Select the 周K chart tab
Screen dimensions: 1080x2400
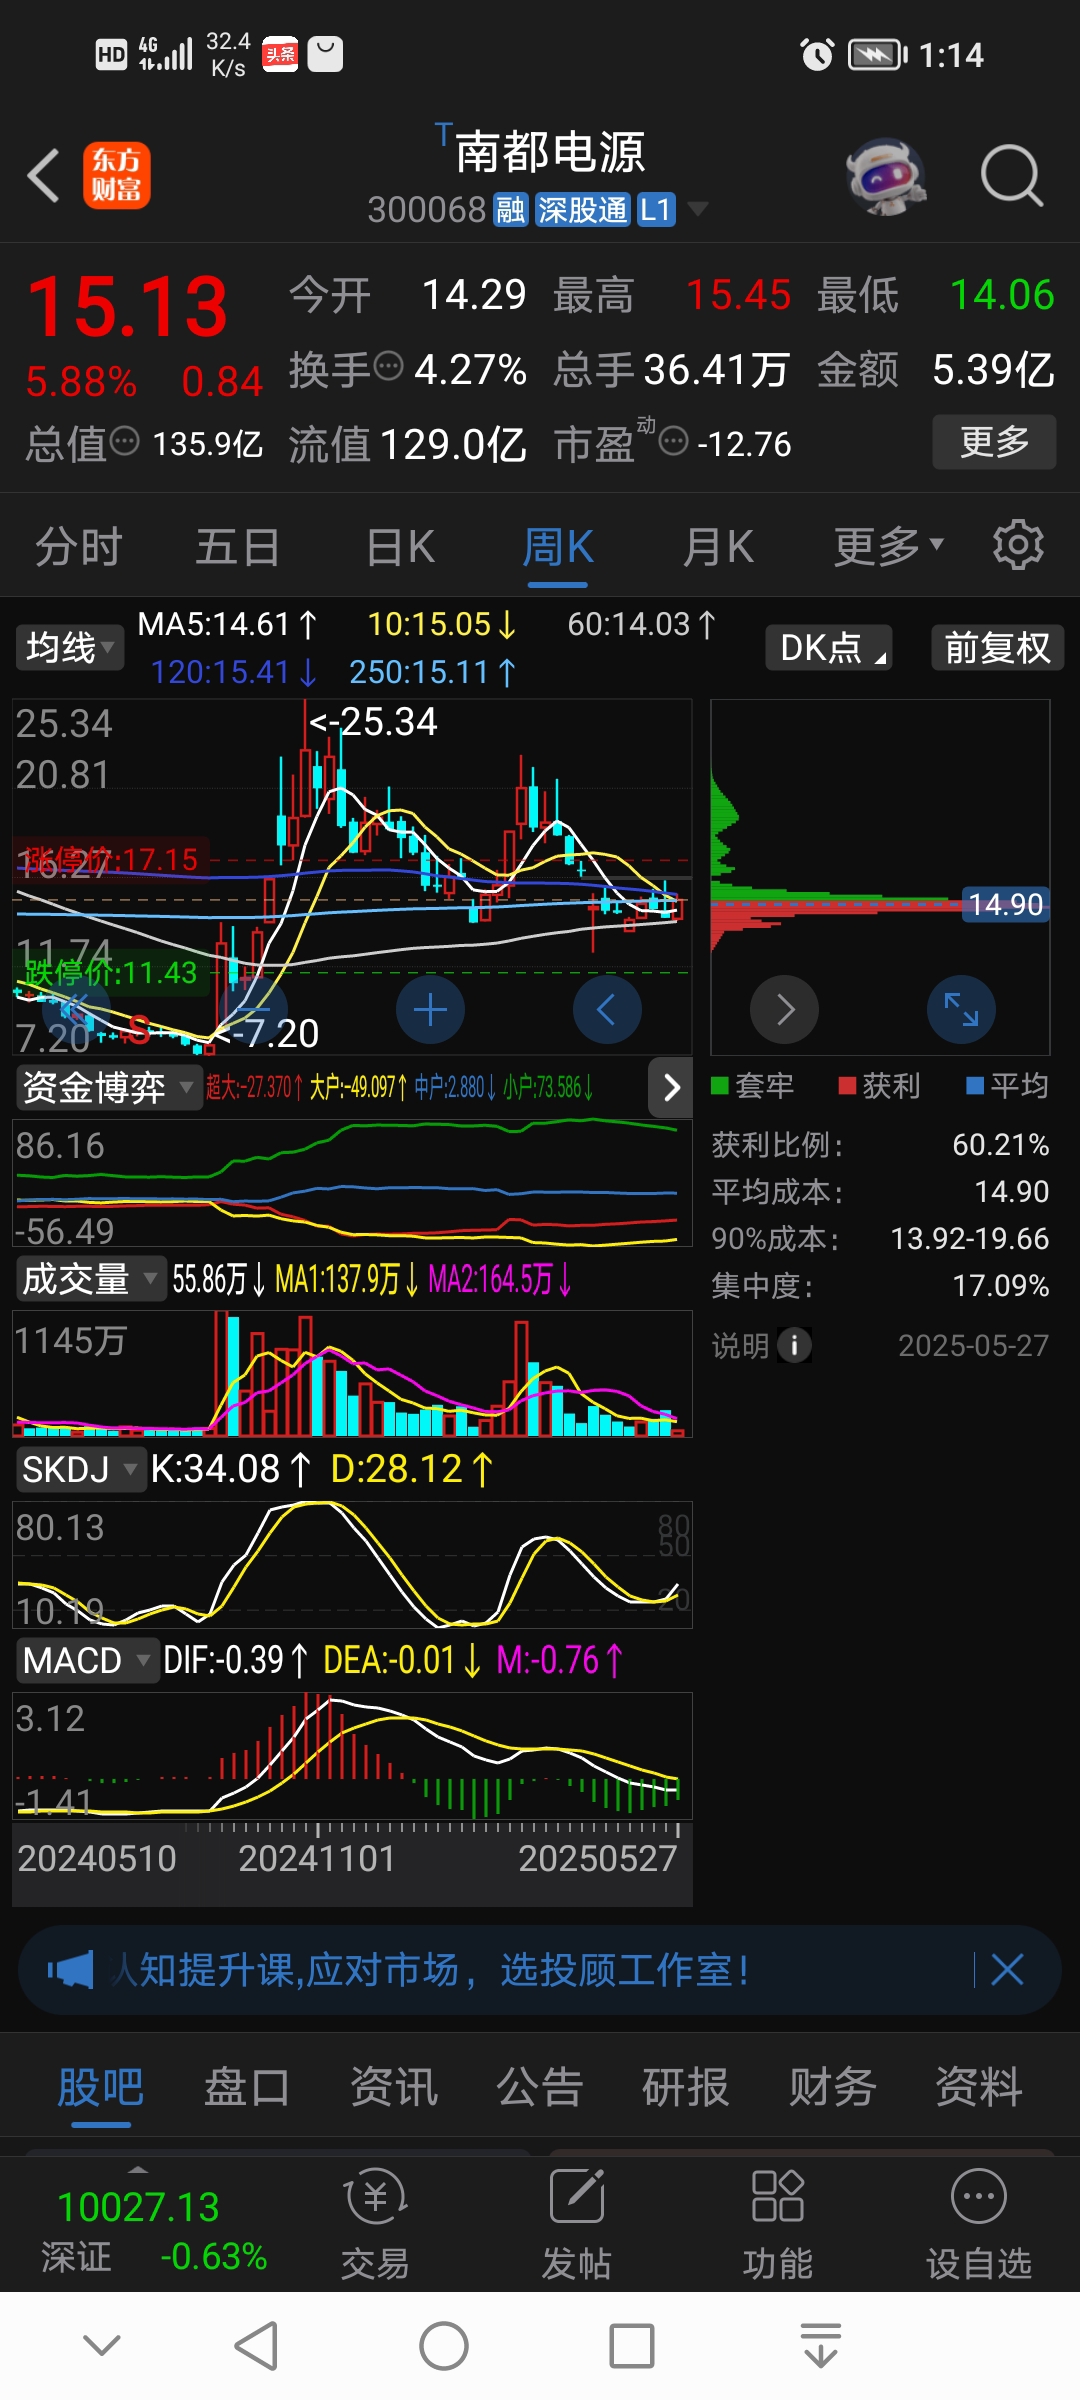(558, 547)
